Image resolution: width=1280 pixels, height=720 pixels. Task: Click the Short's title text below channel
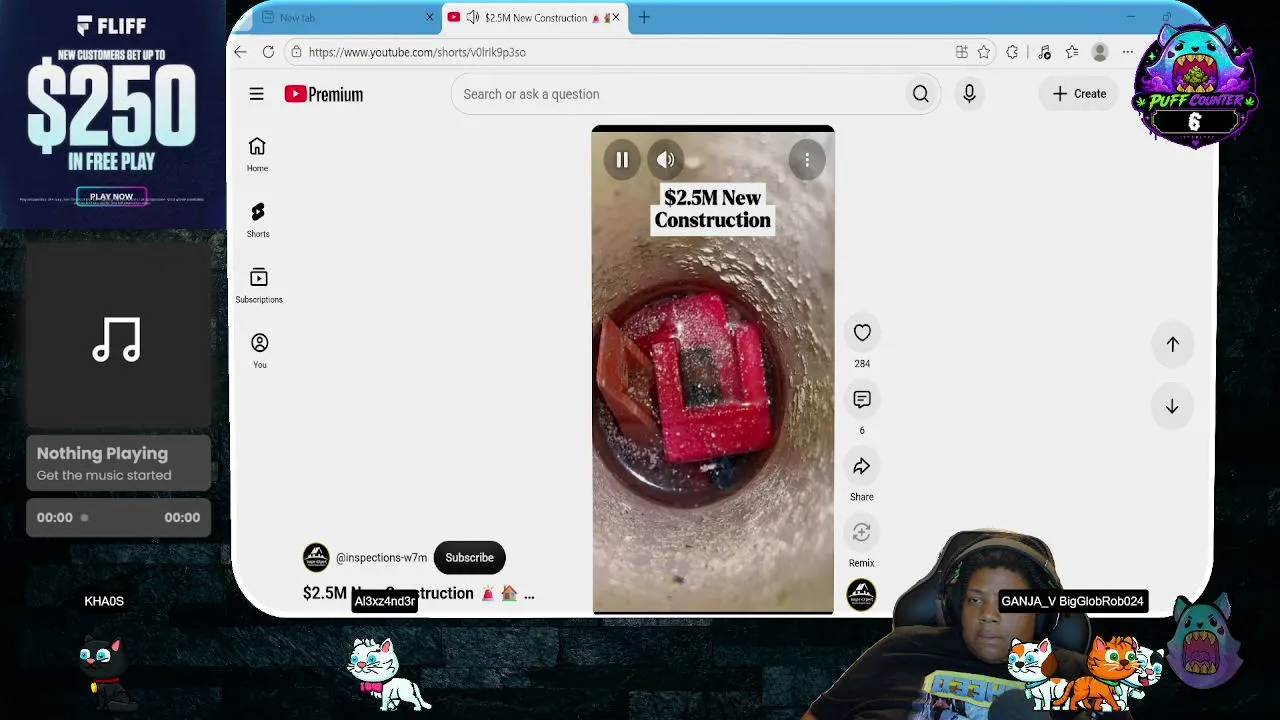click(419, 594)
